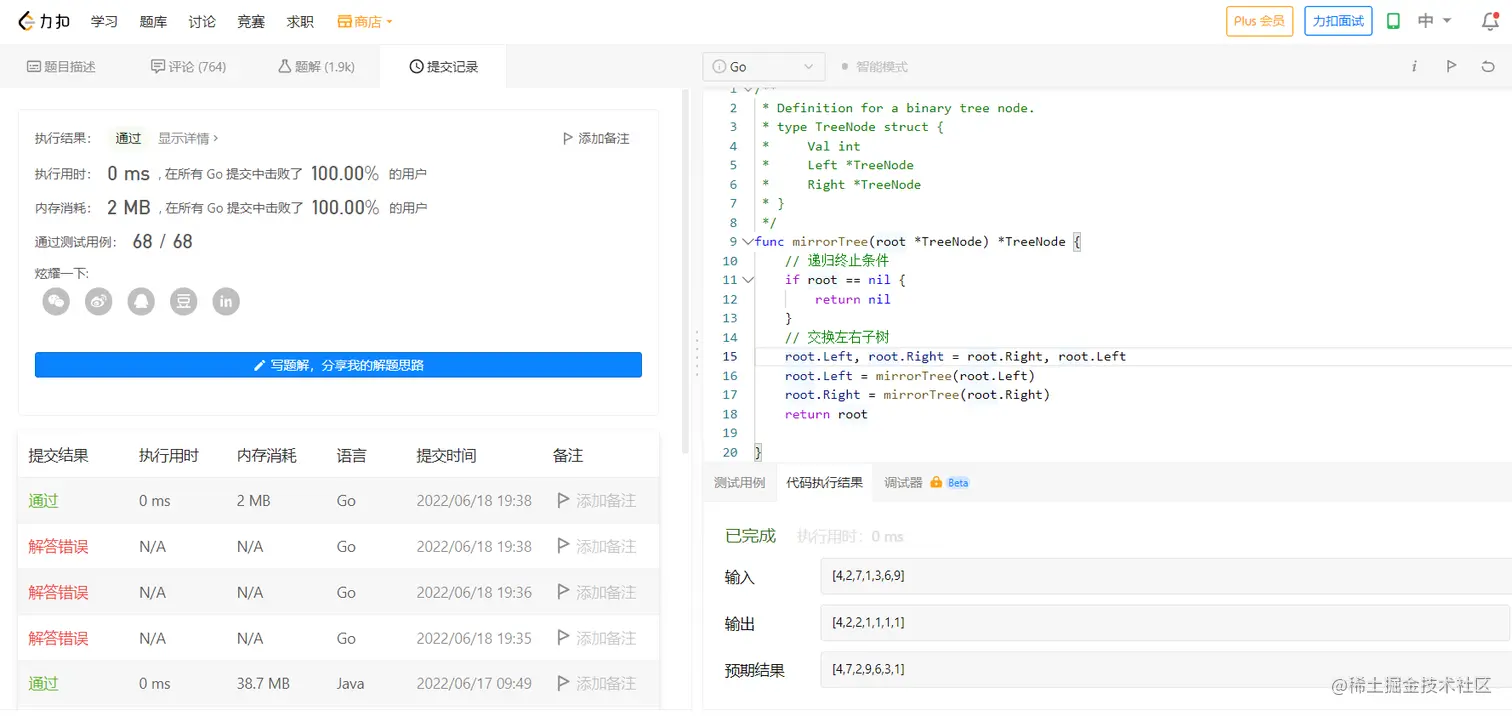Open 求职 in top navigation
Image resolution: width=1512 pixels, height=716 pixels.
[x=300, y=21]
